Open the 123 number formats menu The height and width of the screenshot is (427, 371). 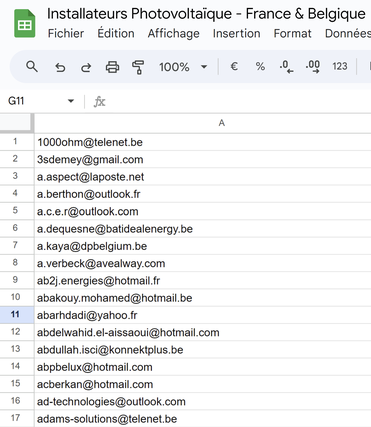340,66
